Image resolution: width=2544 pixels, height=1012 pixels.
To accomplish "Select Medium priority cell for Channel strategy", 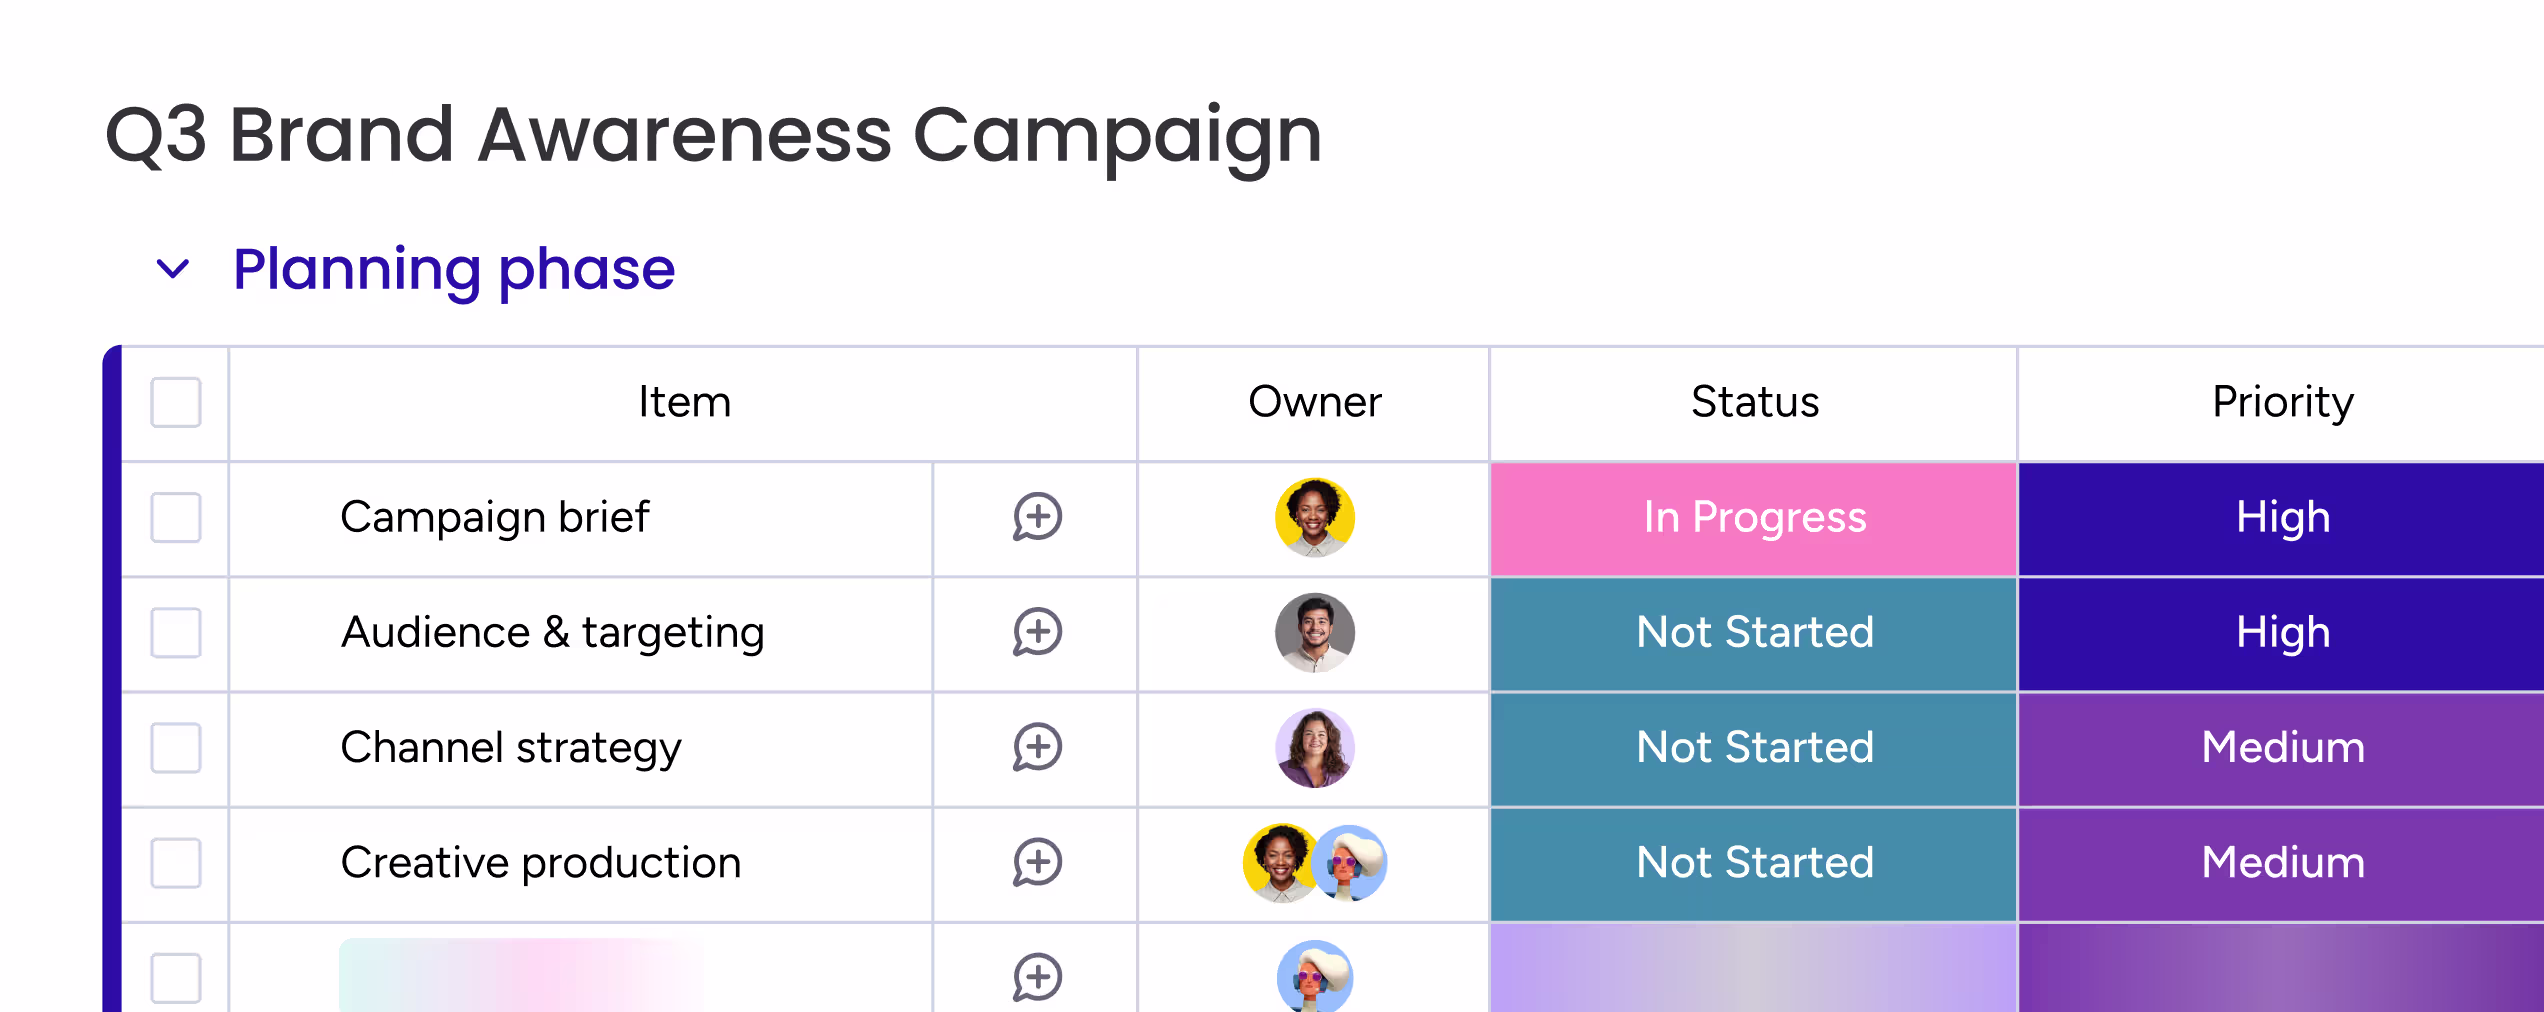I will pos(2281,748).
